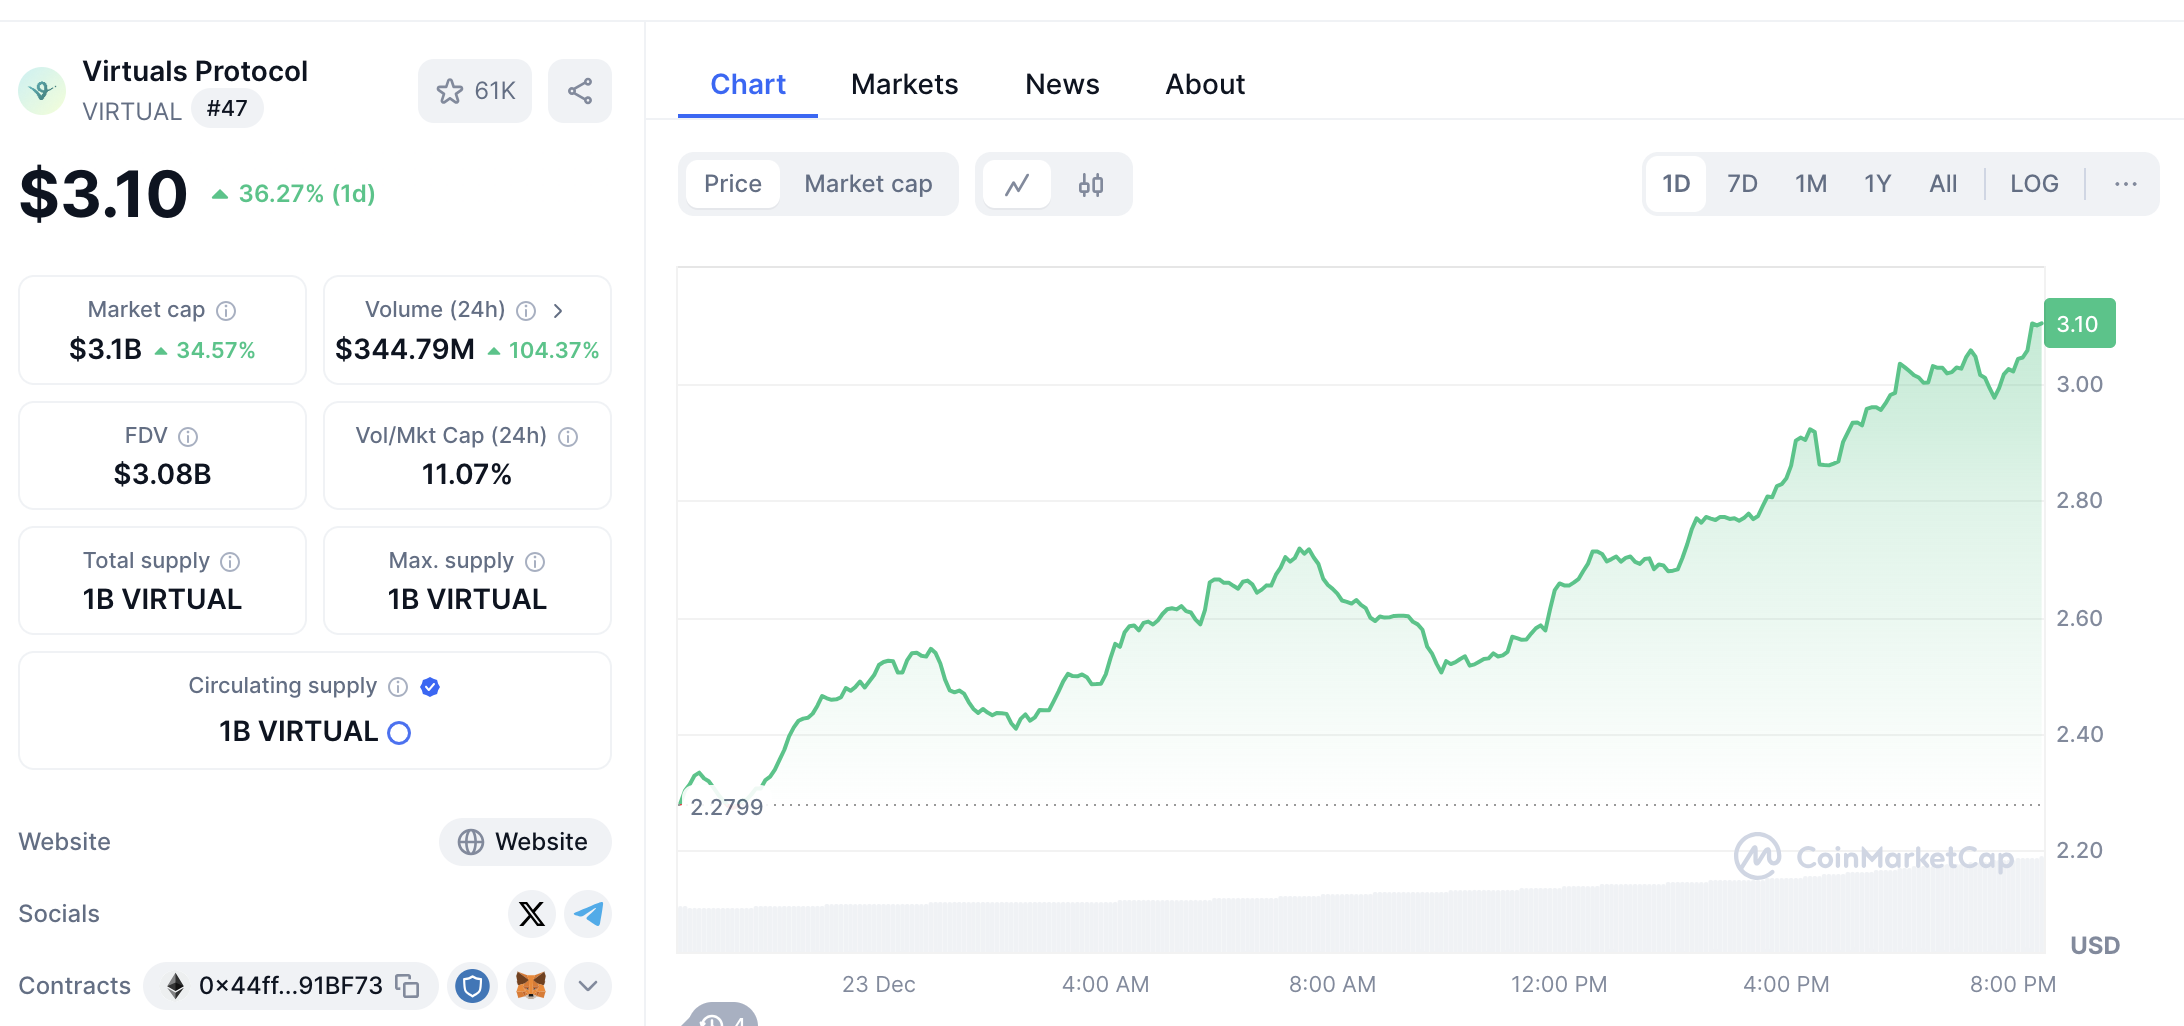Click the $344.79M volume value
The height and width of the screenshot is (1026, 2184).
(x=405, y=350)
